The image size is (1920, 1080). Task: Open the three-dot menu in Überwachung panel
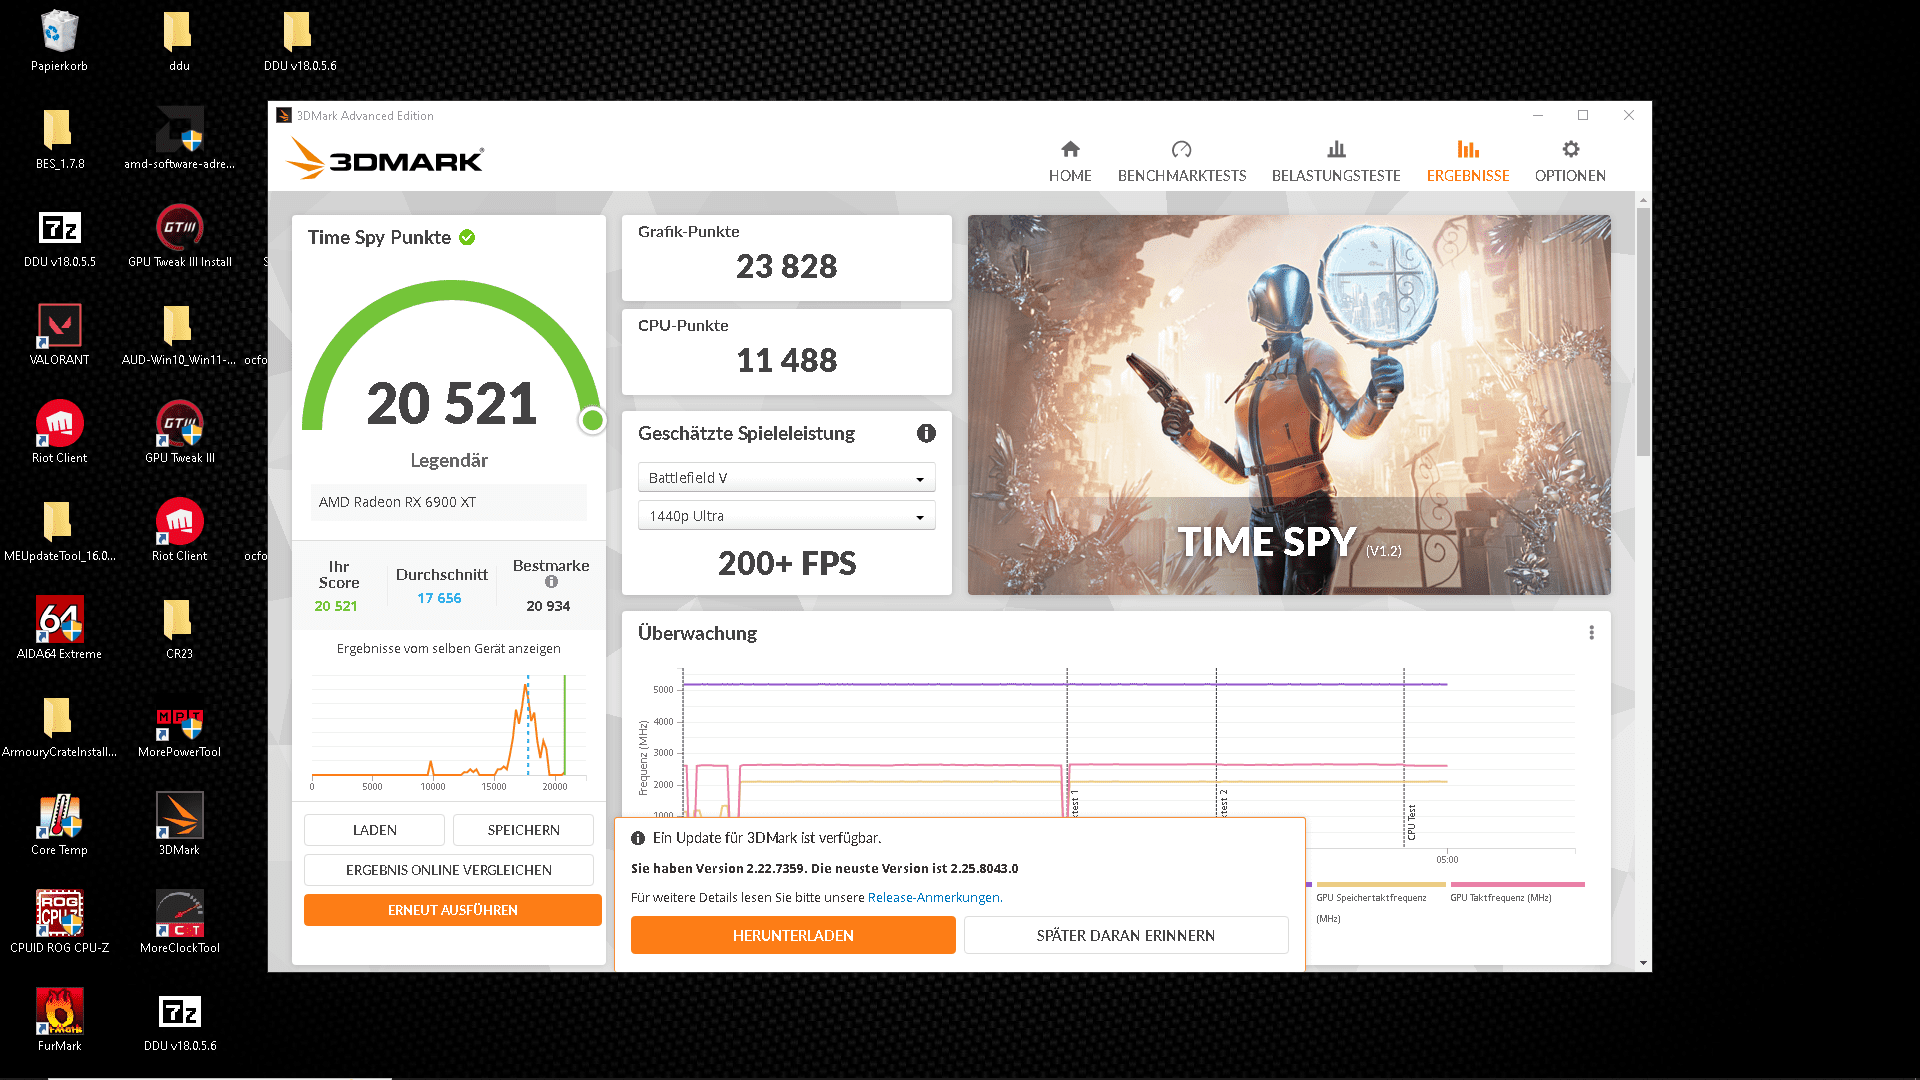(1591, 633)
